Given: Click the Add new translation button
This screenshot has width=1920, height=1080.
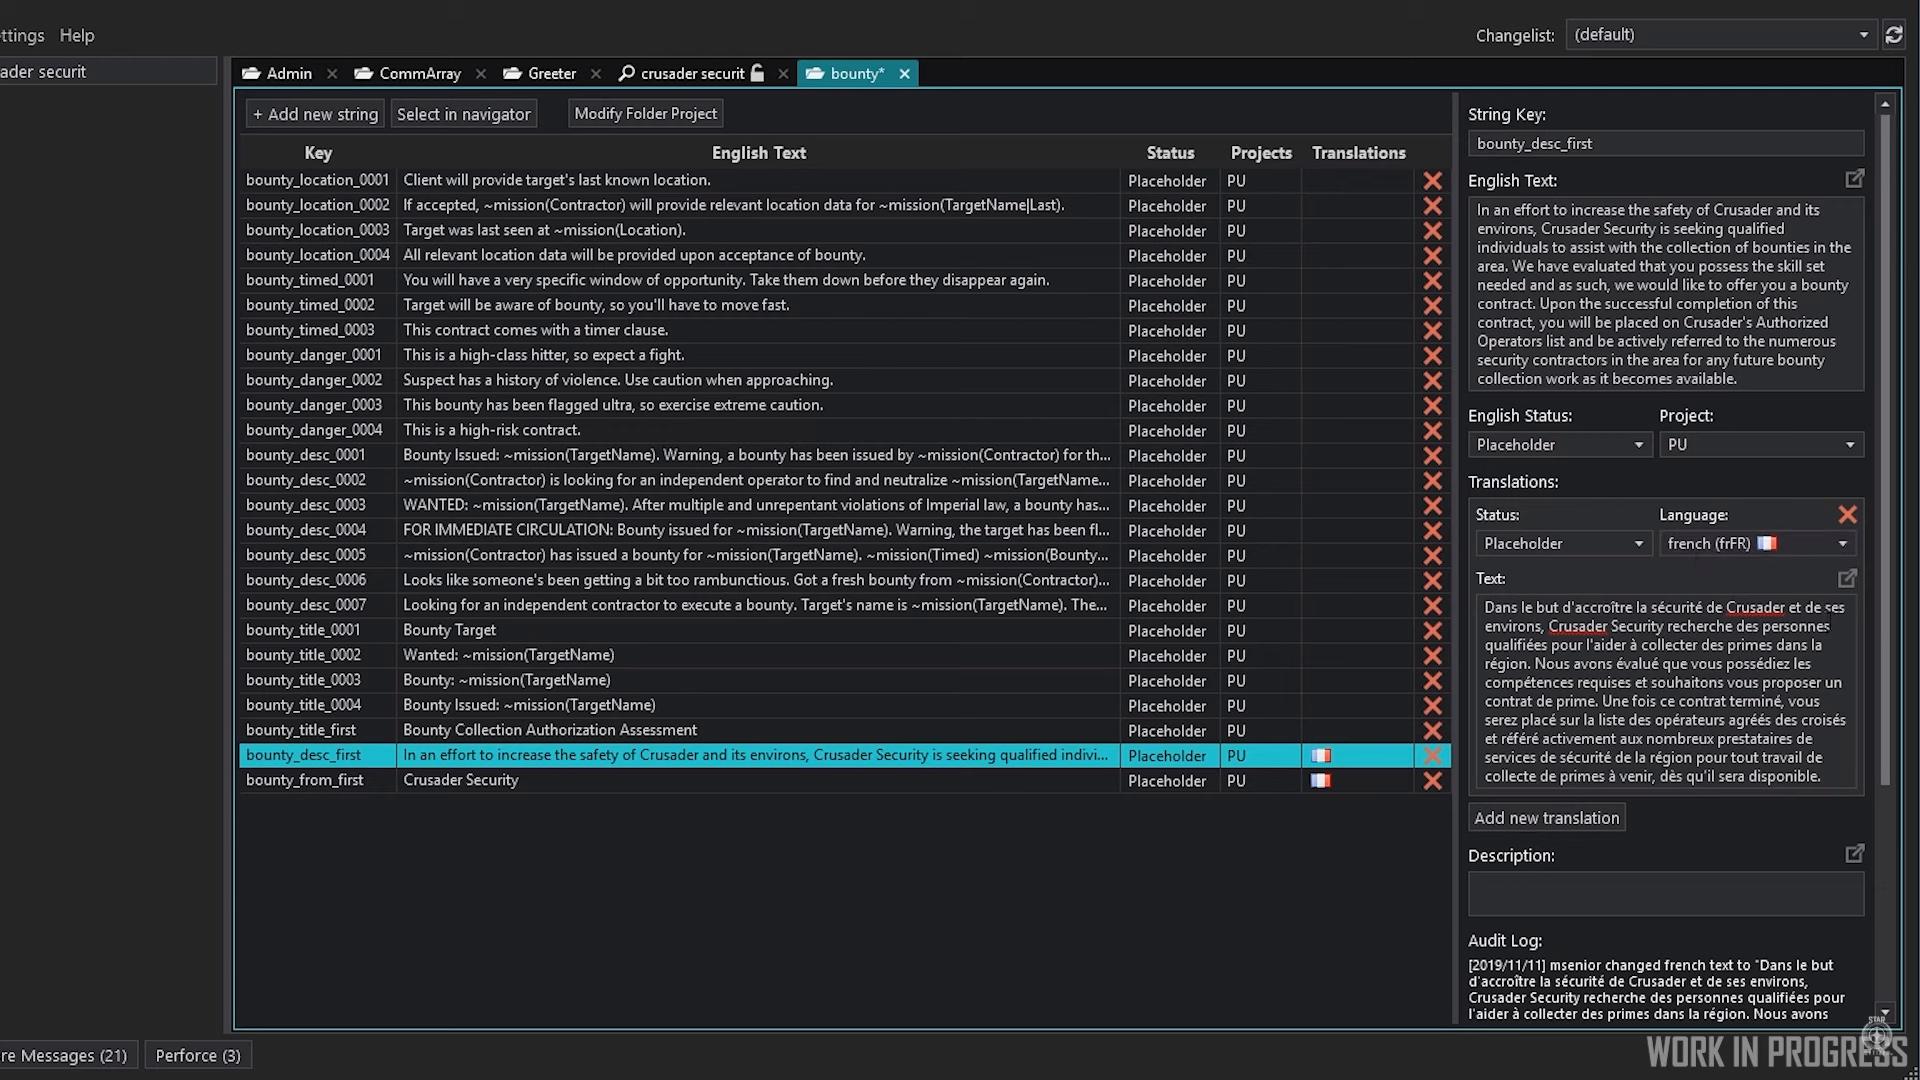Looking at the screenshot, I should point(1546,818).
